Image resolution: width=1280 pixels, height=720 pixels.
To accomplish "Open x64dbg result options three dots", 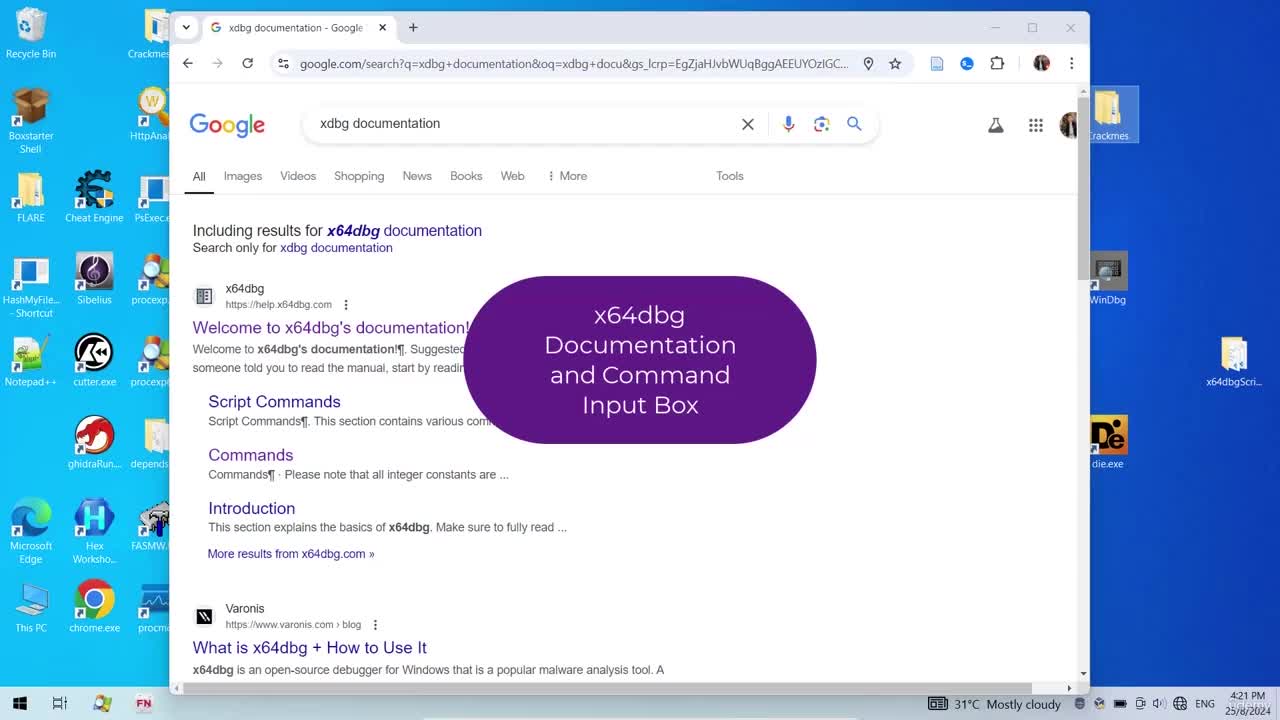I will 346,305.
